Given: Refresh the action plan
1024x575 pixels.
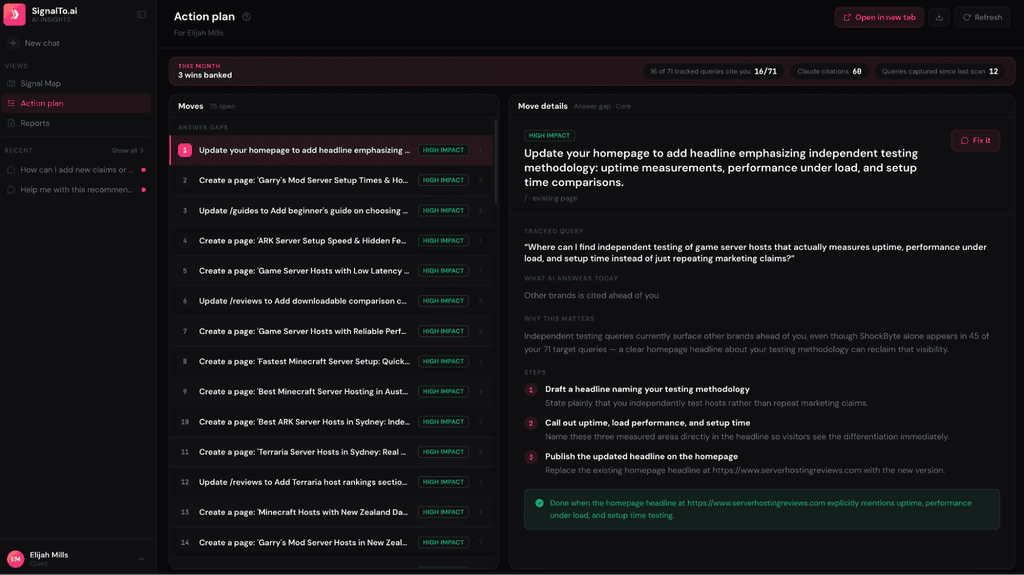Looking at the screenshot, I should click(982, 18).
